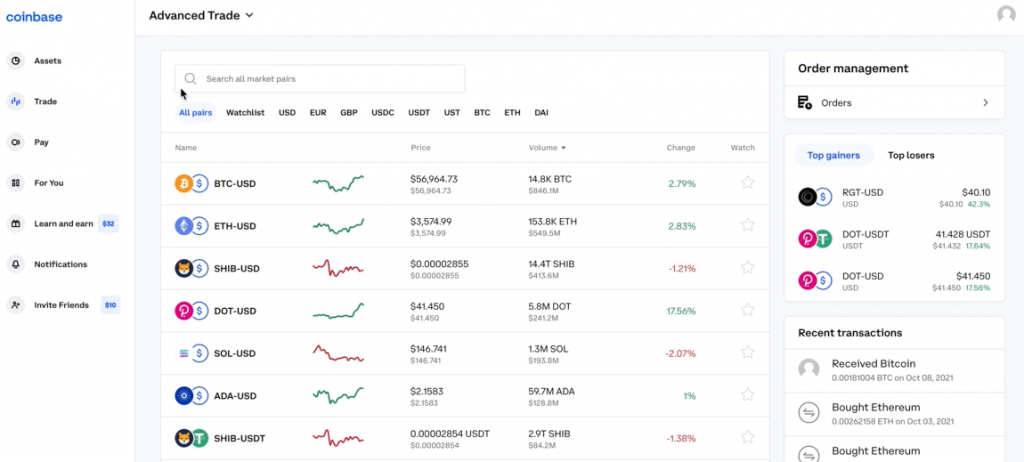Expand Orders with the chevron arrow
Image resolution: width=1024 pixels, height=462 pixels.
(x=985, y=103)
